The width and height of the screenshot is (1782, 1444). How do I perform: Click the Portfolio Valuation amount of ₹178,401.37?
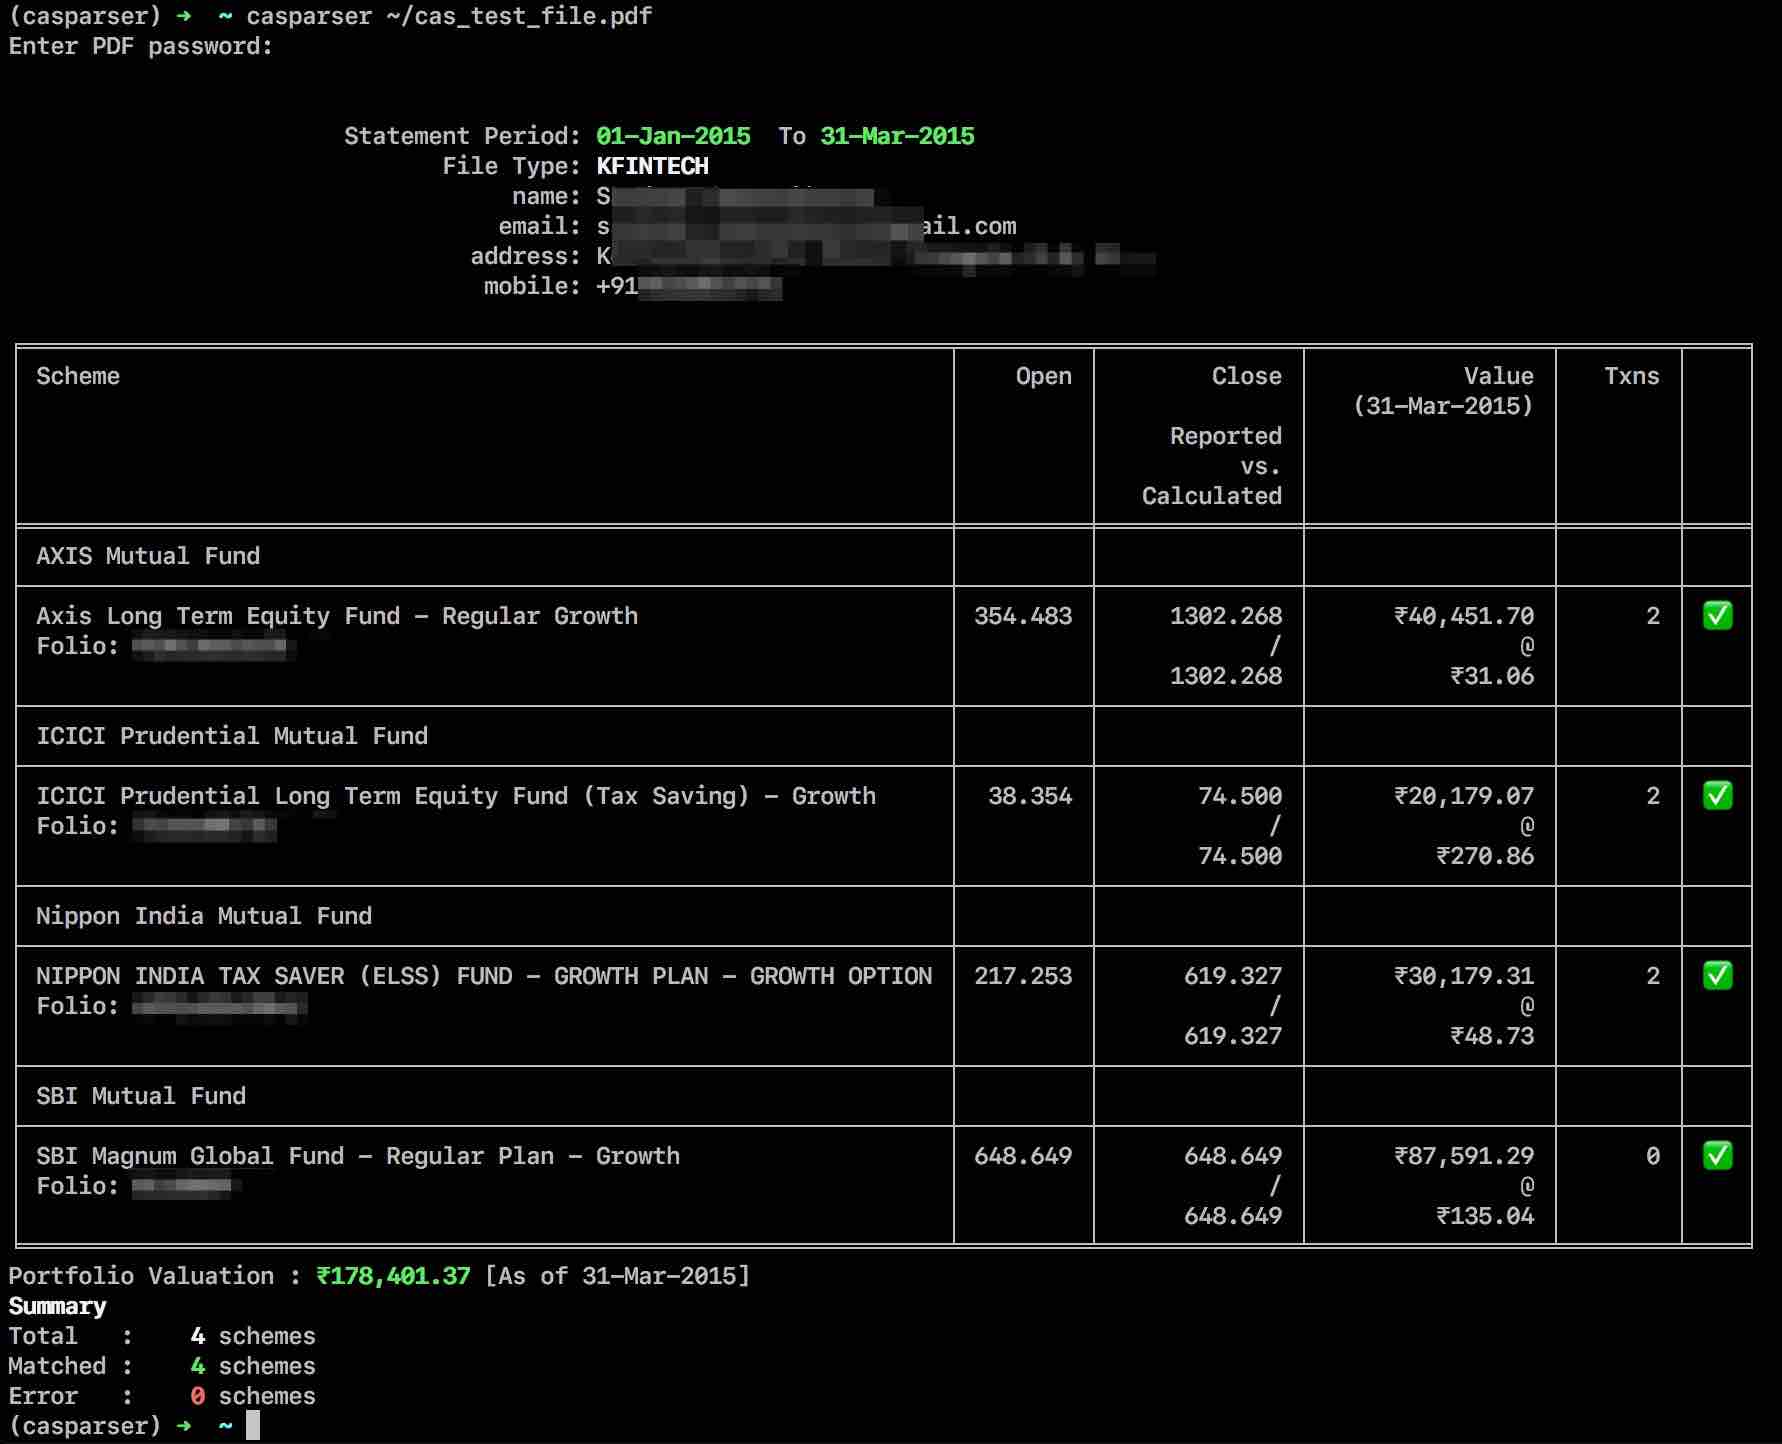pyautogui.click(x=392, y=1276)
